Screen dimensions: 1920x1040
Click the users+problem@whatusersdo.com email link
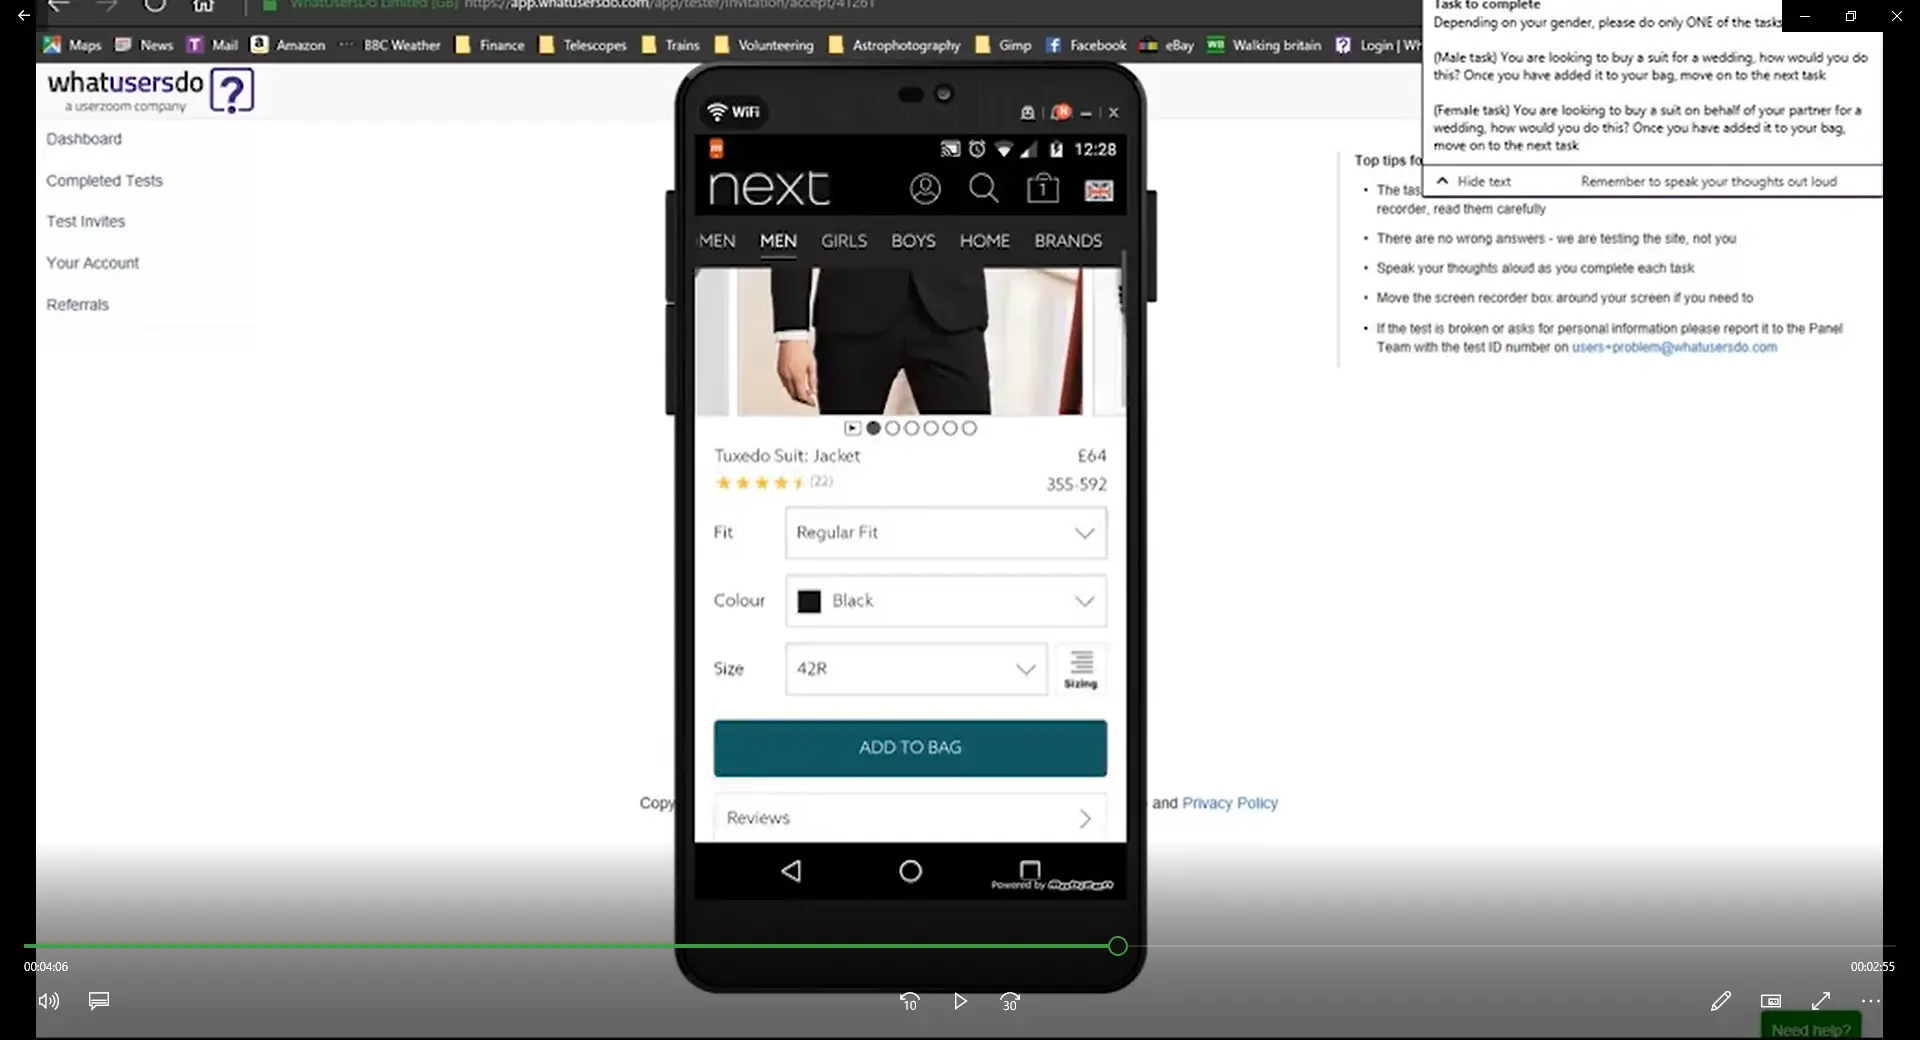(x=1674, y=347)
